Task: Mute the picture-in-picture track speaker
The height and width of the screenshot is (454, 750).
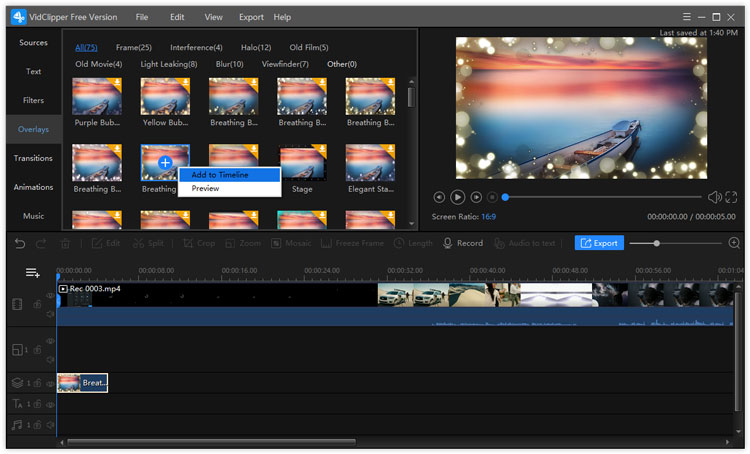Action: (50, 359)
